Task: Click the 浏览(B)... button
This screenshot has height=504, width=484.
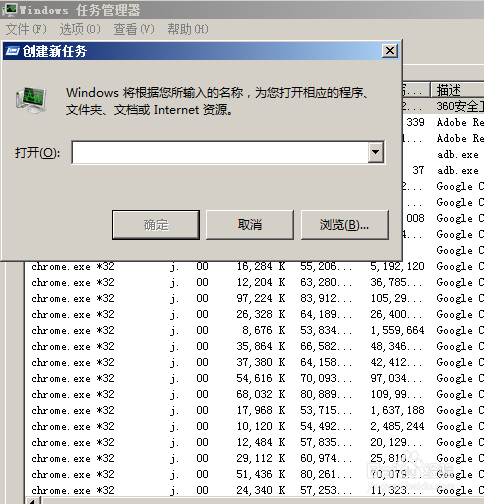Action: (345, 225)
